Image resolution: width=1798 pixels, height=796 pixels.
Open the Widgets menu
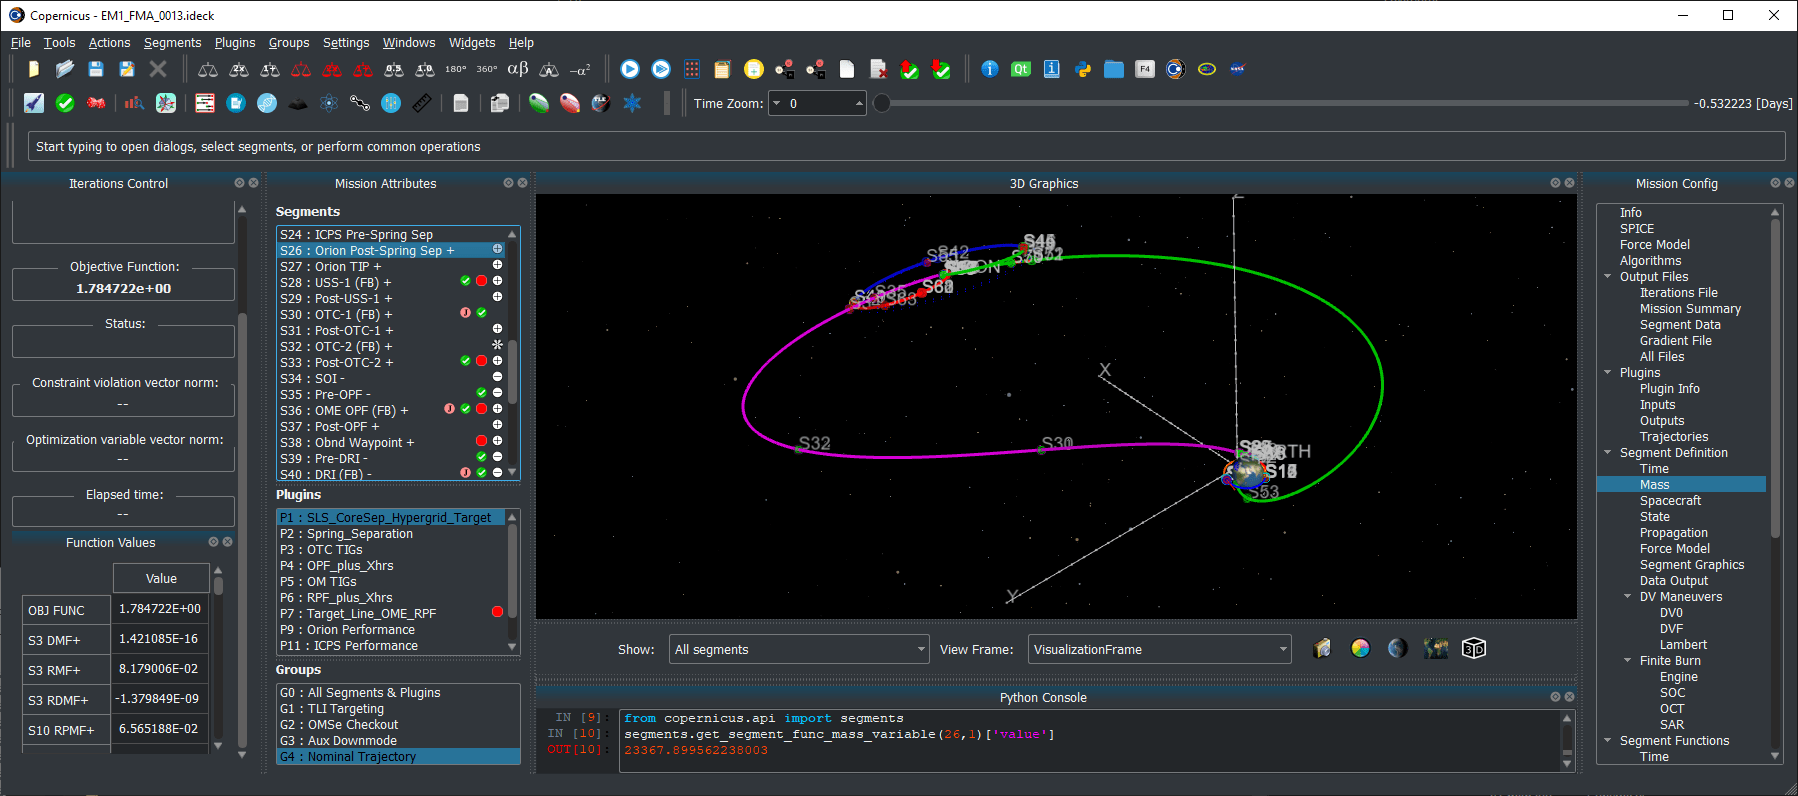pyautogui.click(x=471, y=43)
